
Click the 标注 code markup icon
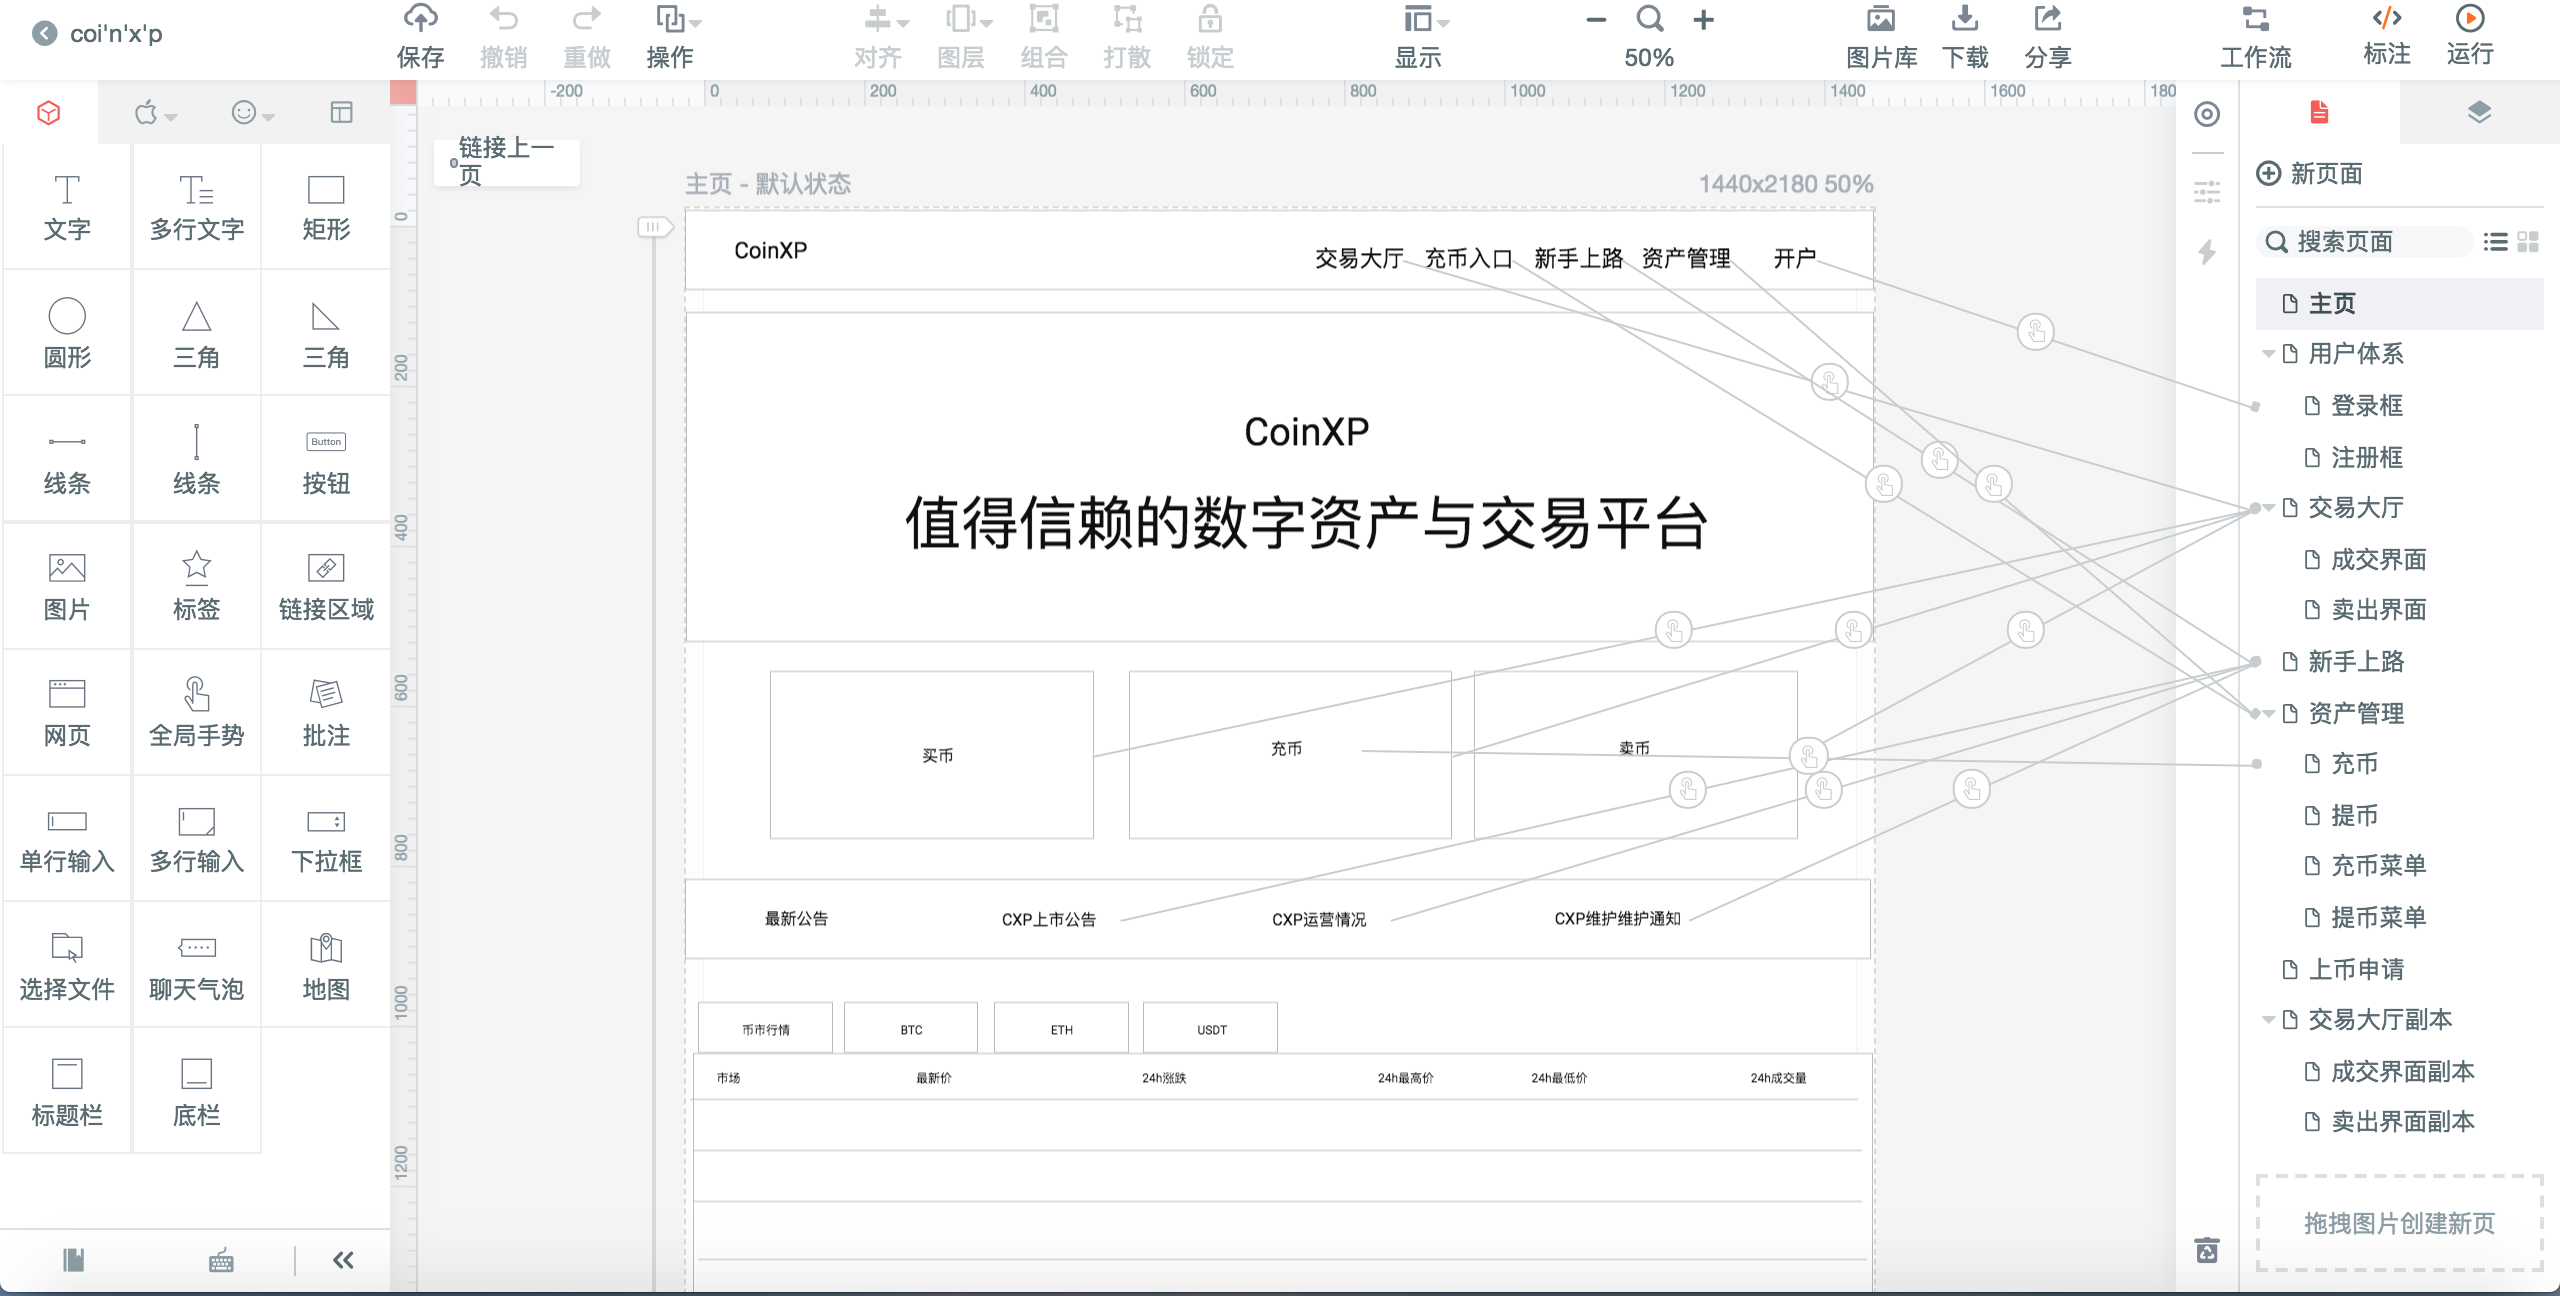[x=2386, y=20]
